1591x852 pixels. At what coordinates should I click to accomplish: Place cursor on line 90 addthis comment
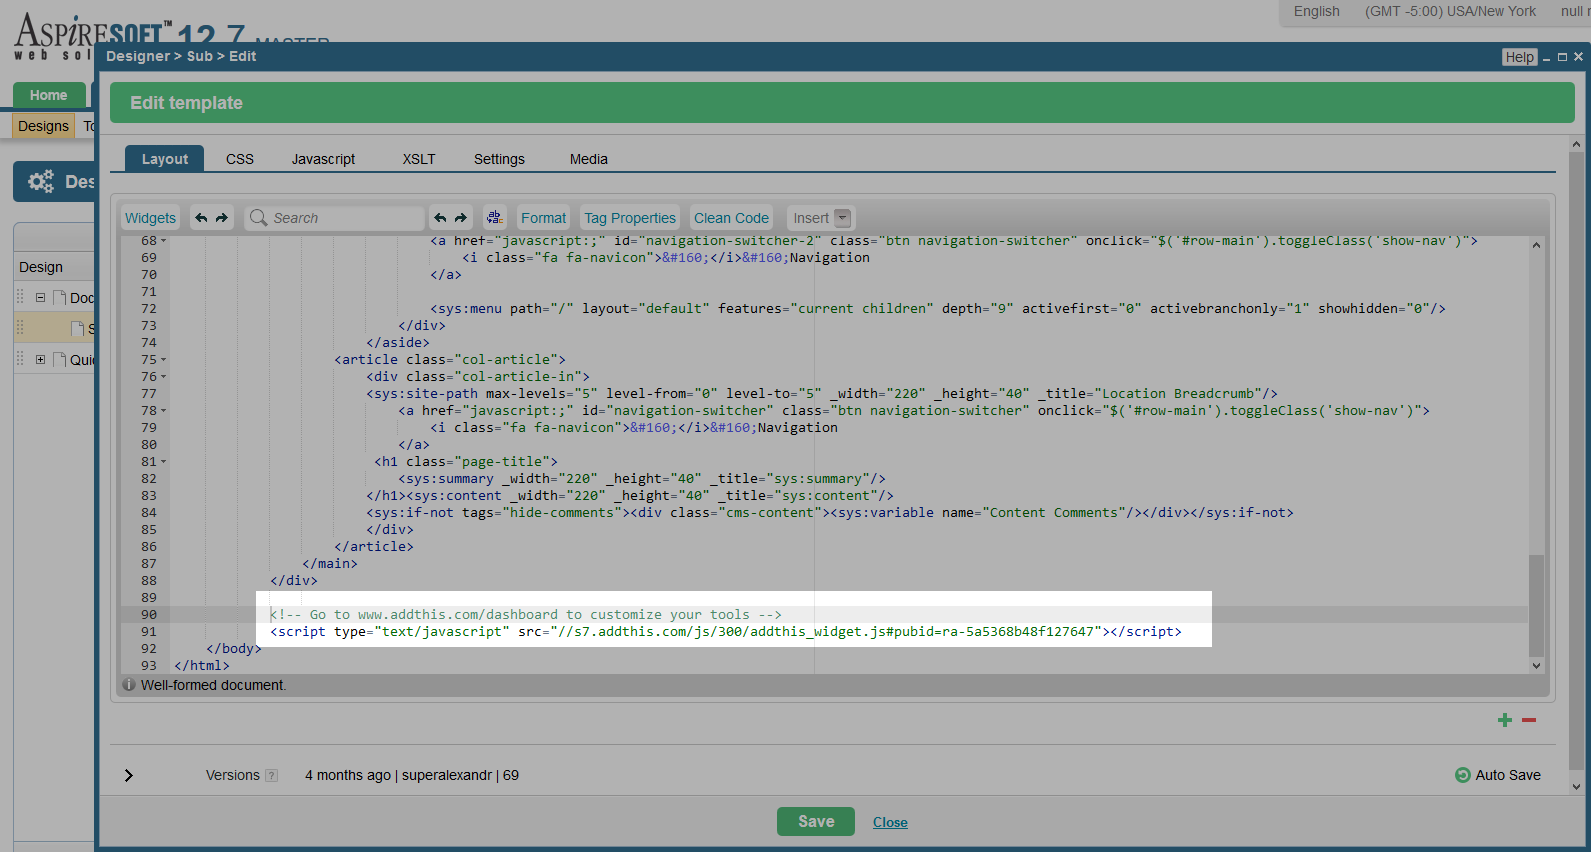(526, 615)
